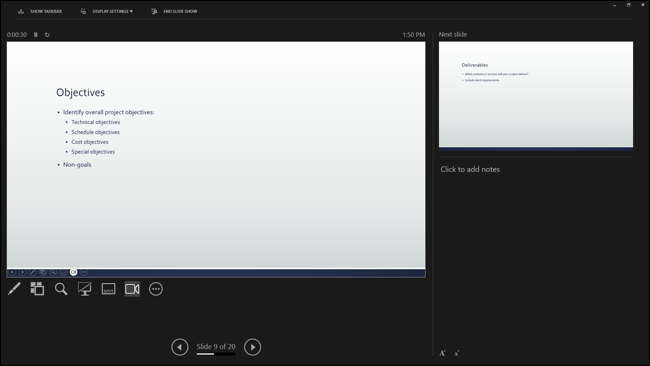Click the Slide 9 of 20 indicator
This screenshot has width=650, height=366.
tap(216, 347)
